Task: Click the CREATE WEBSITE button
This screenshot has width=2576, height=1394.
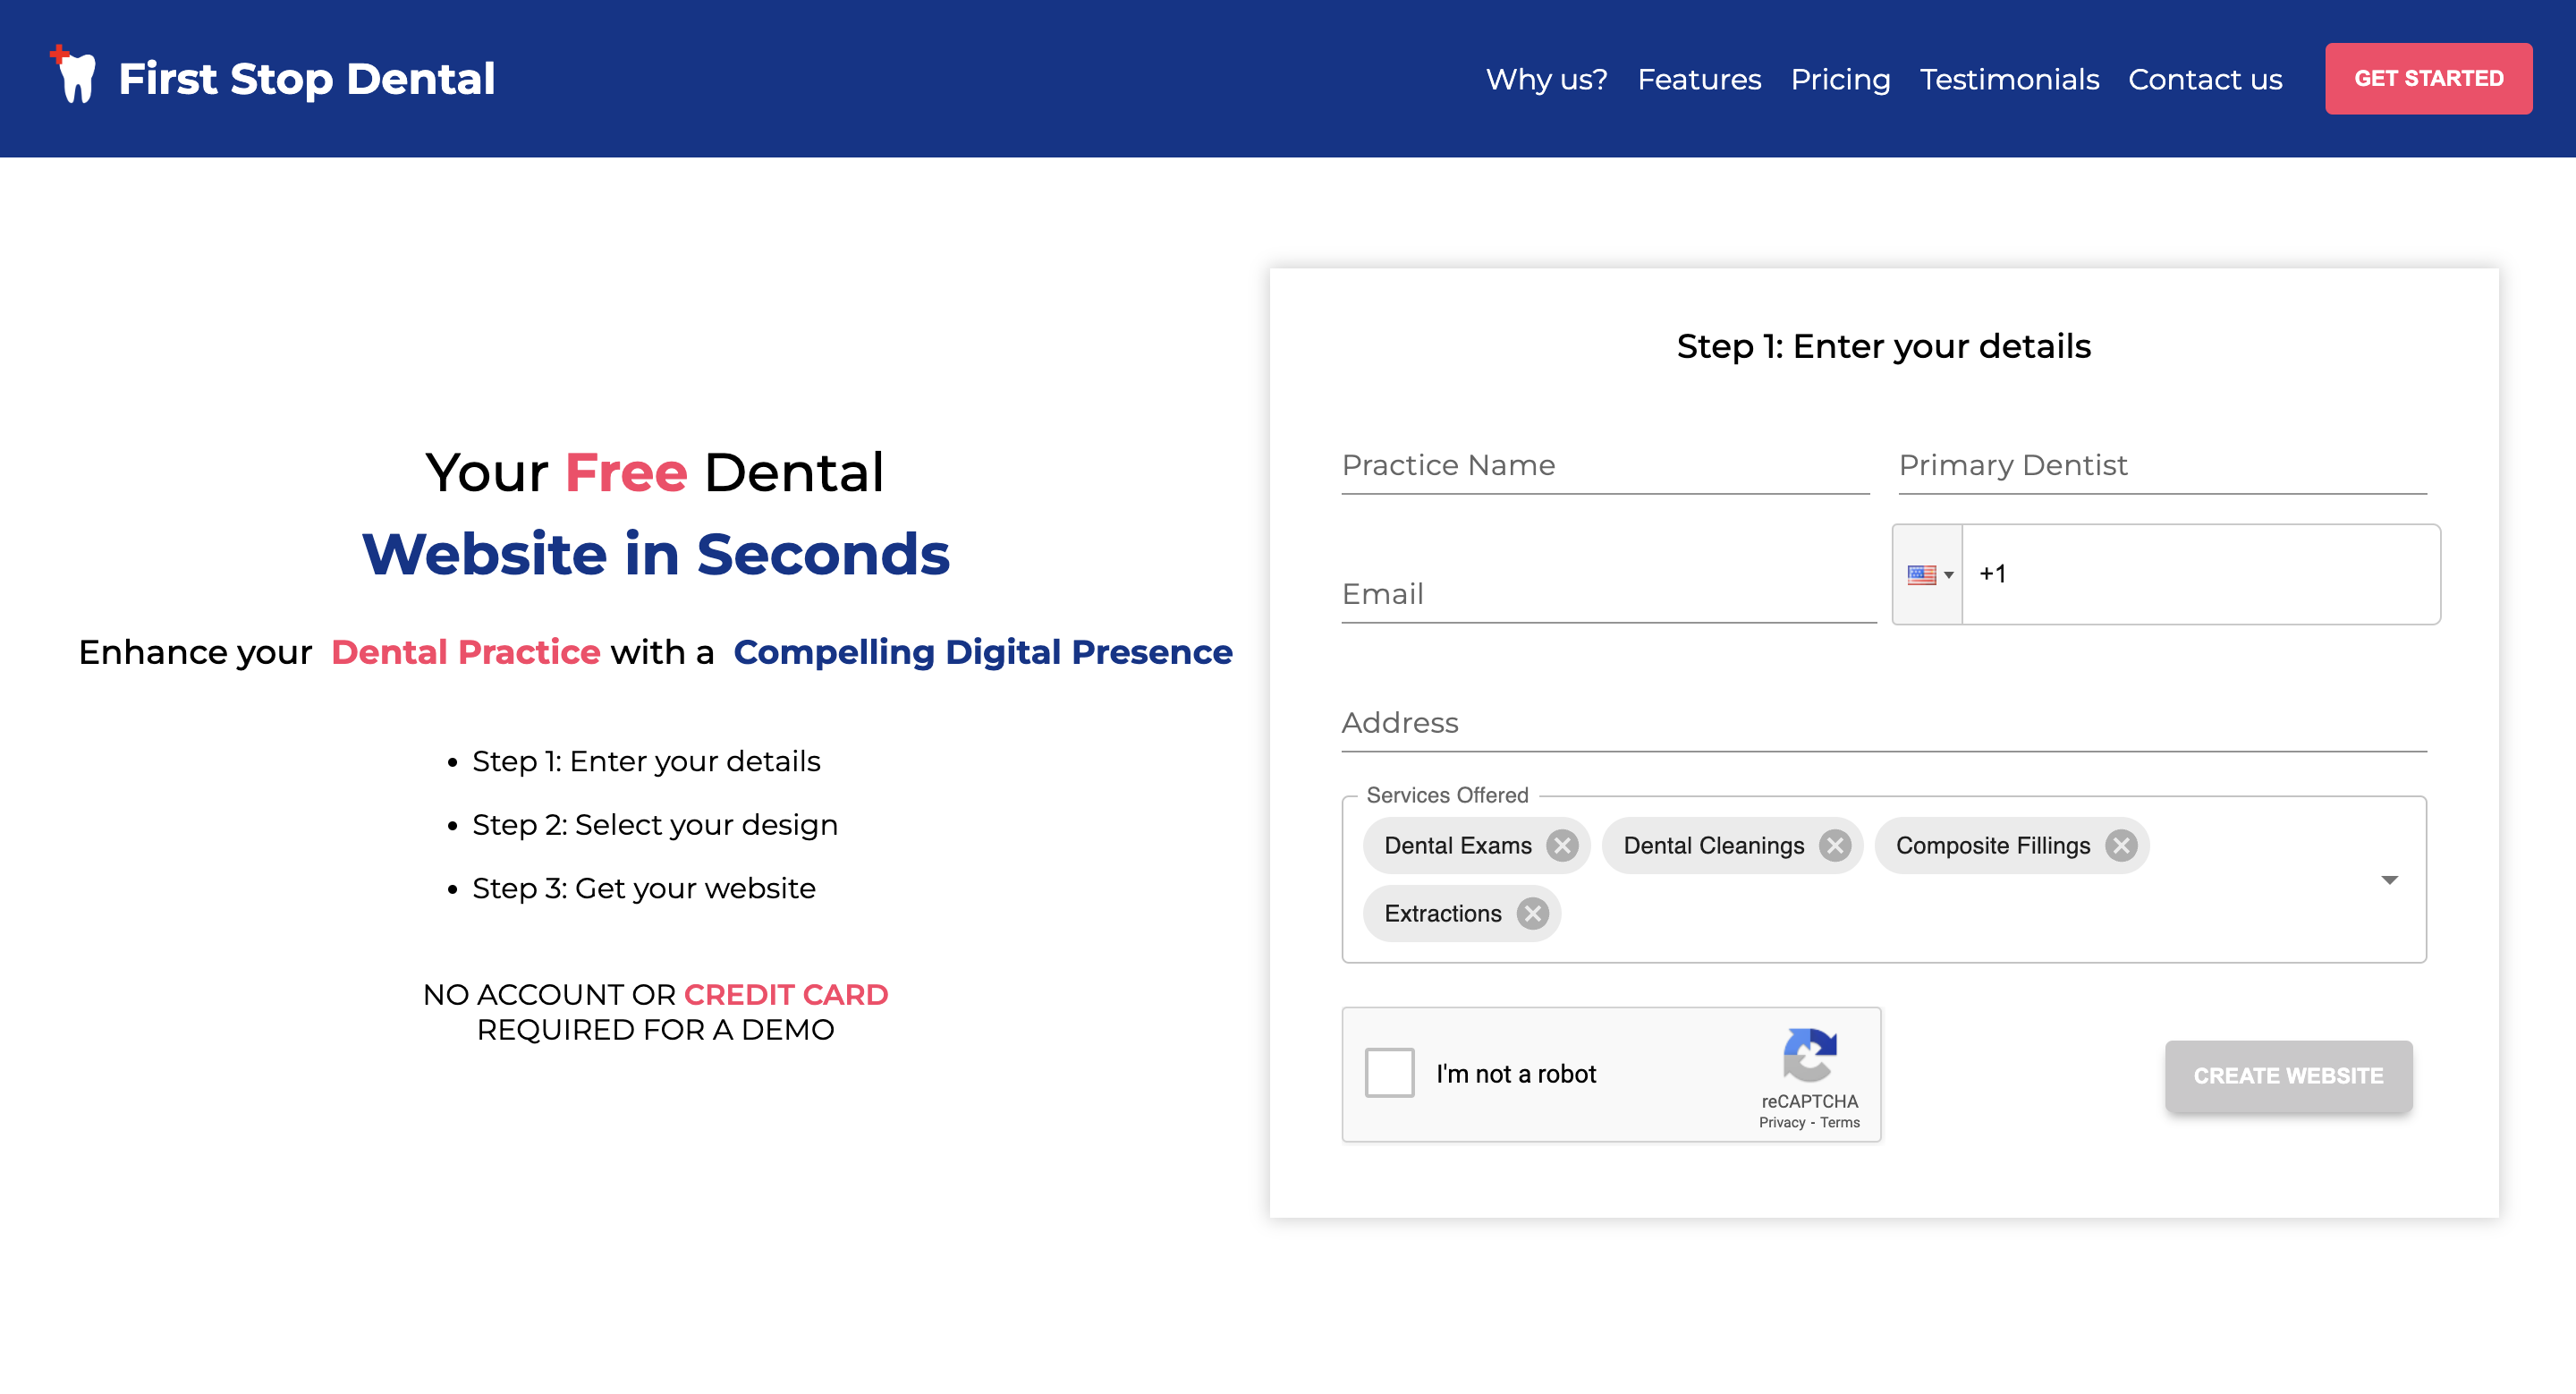Action: click(2288, 1076)
